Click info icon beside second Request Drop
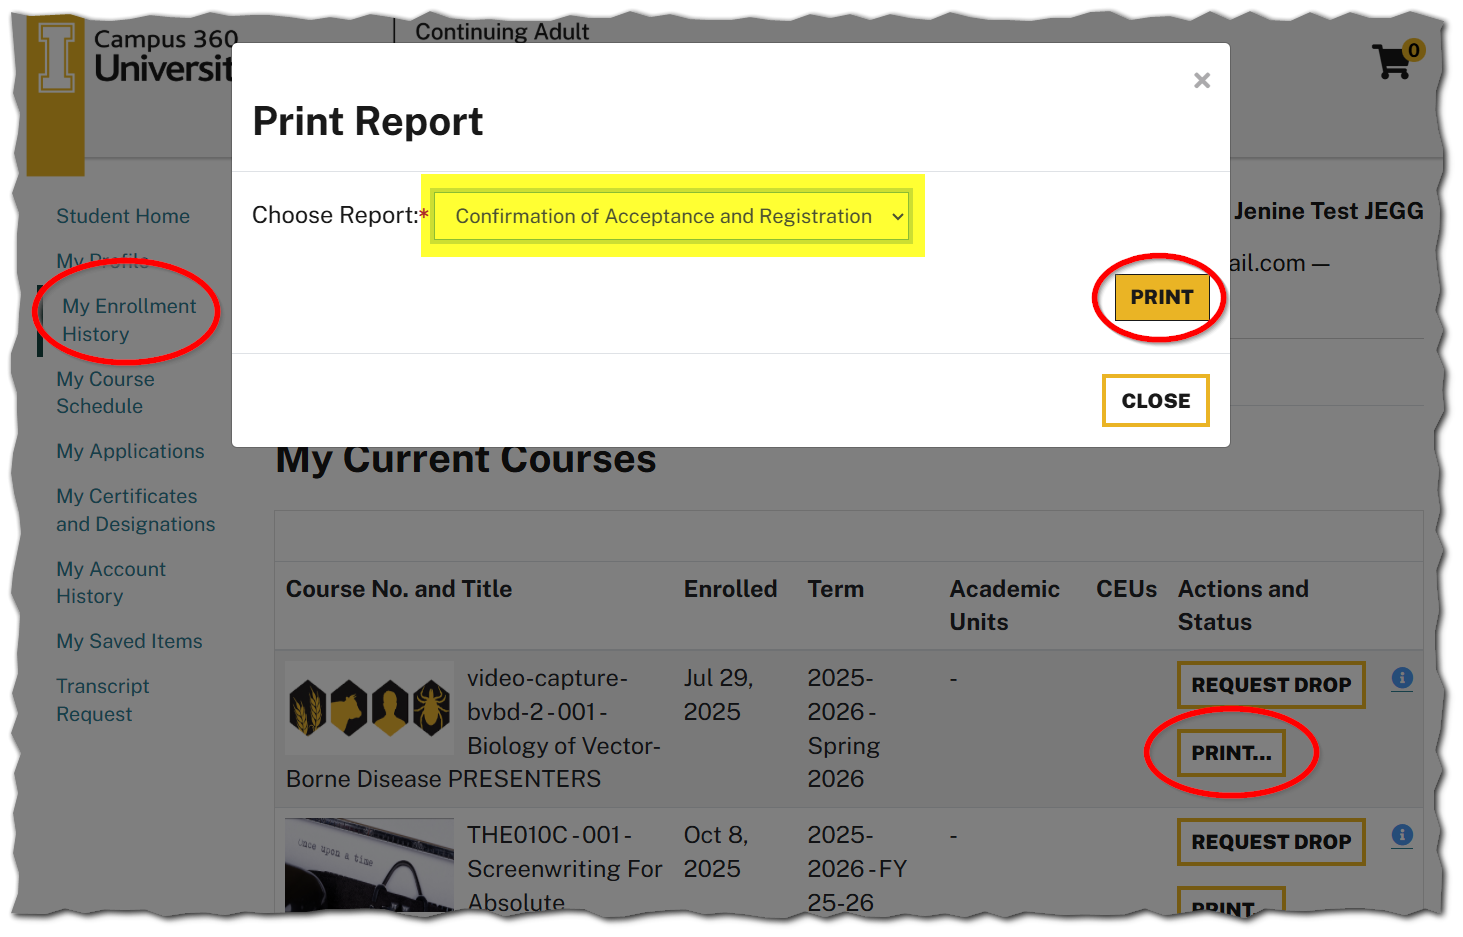 [1402, 835]
